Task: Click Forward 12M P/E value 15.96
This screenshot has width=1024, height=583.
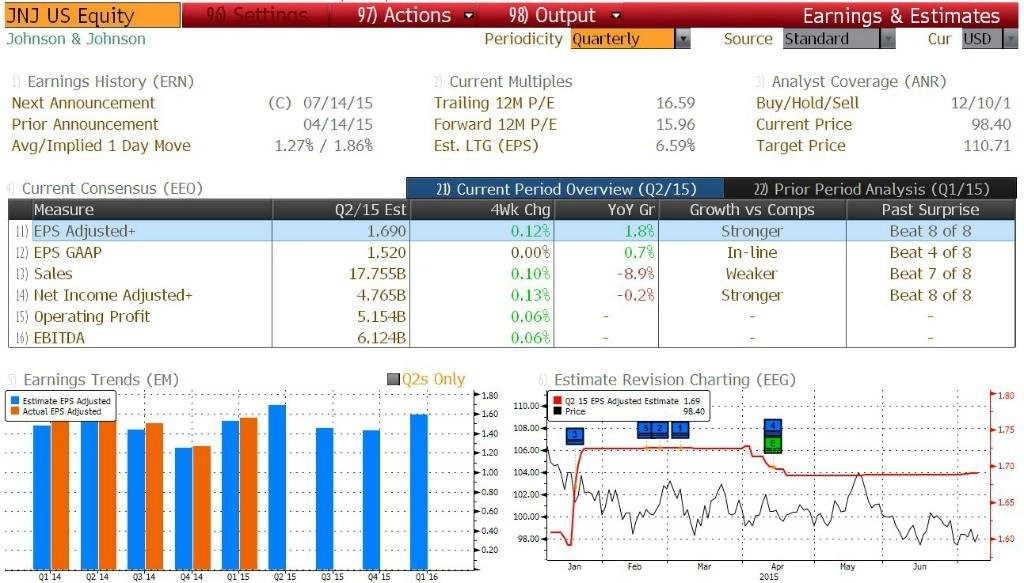Action: pyautogui.click(x=675, y=125)
